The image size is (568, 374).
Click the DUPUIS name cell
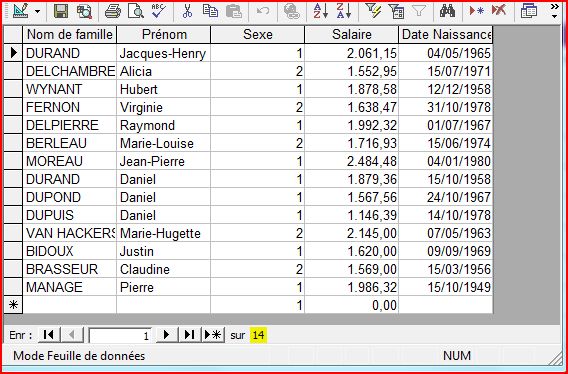[x=70, y=215]
